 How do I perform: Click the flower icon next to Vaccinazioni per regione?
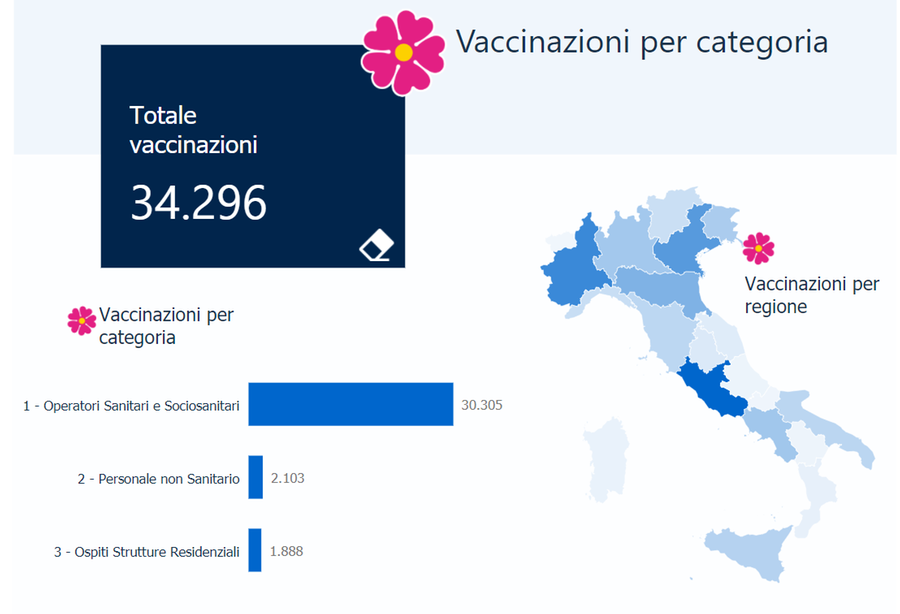pyautogui.click(x=758, y=247)
